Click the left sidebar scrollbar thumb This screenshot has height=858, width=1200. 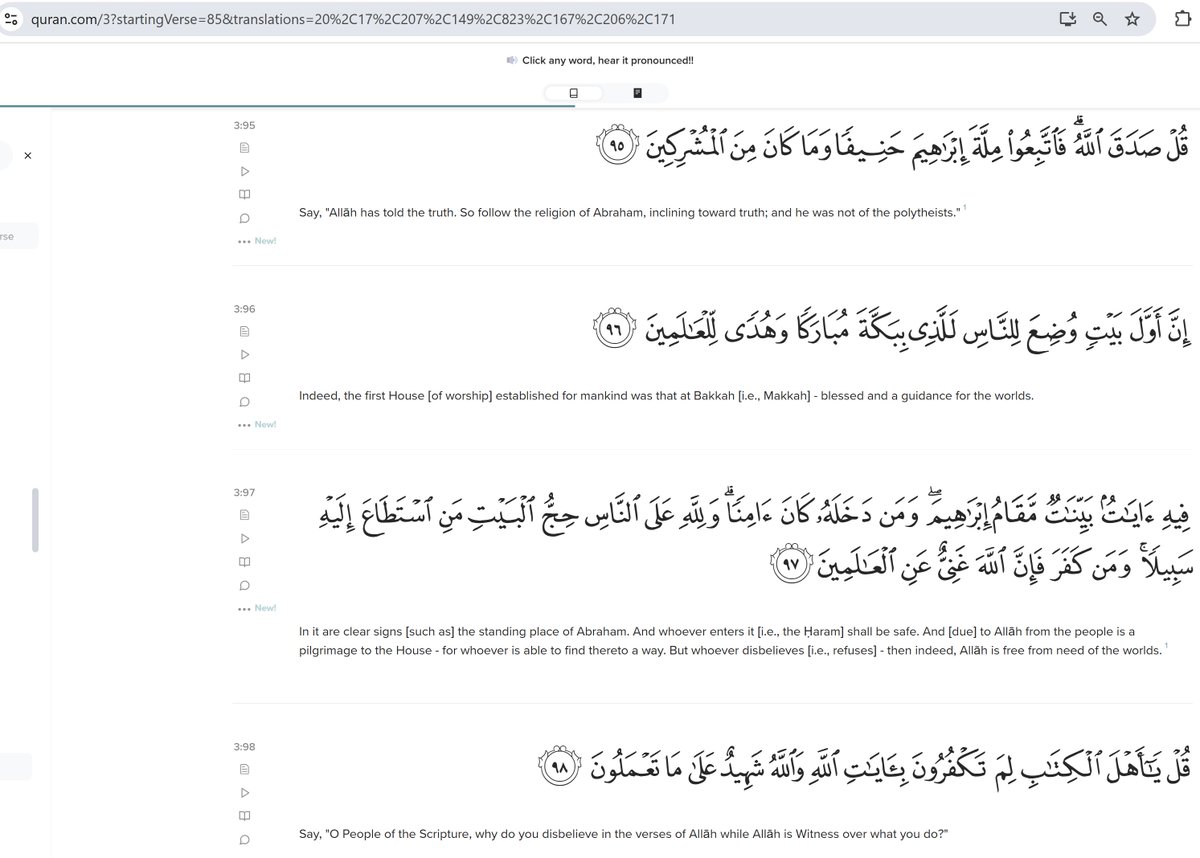coord(35,520)
